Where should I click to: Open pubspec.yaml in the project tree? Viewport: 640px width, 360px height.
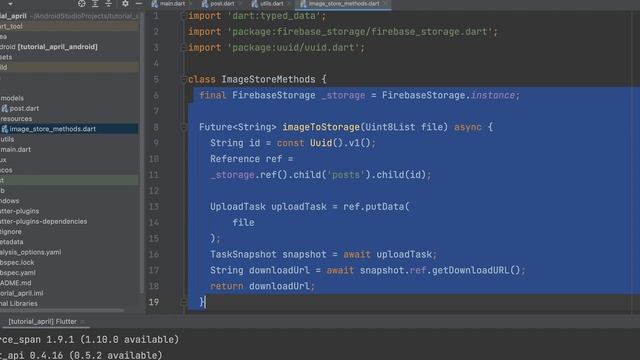18,273
